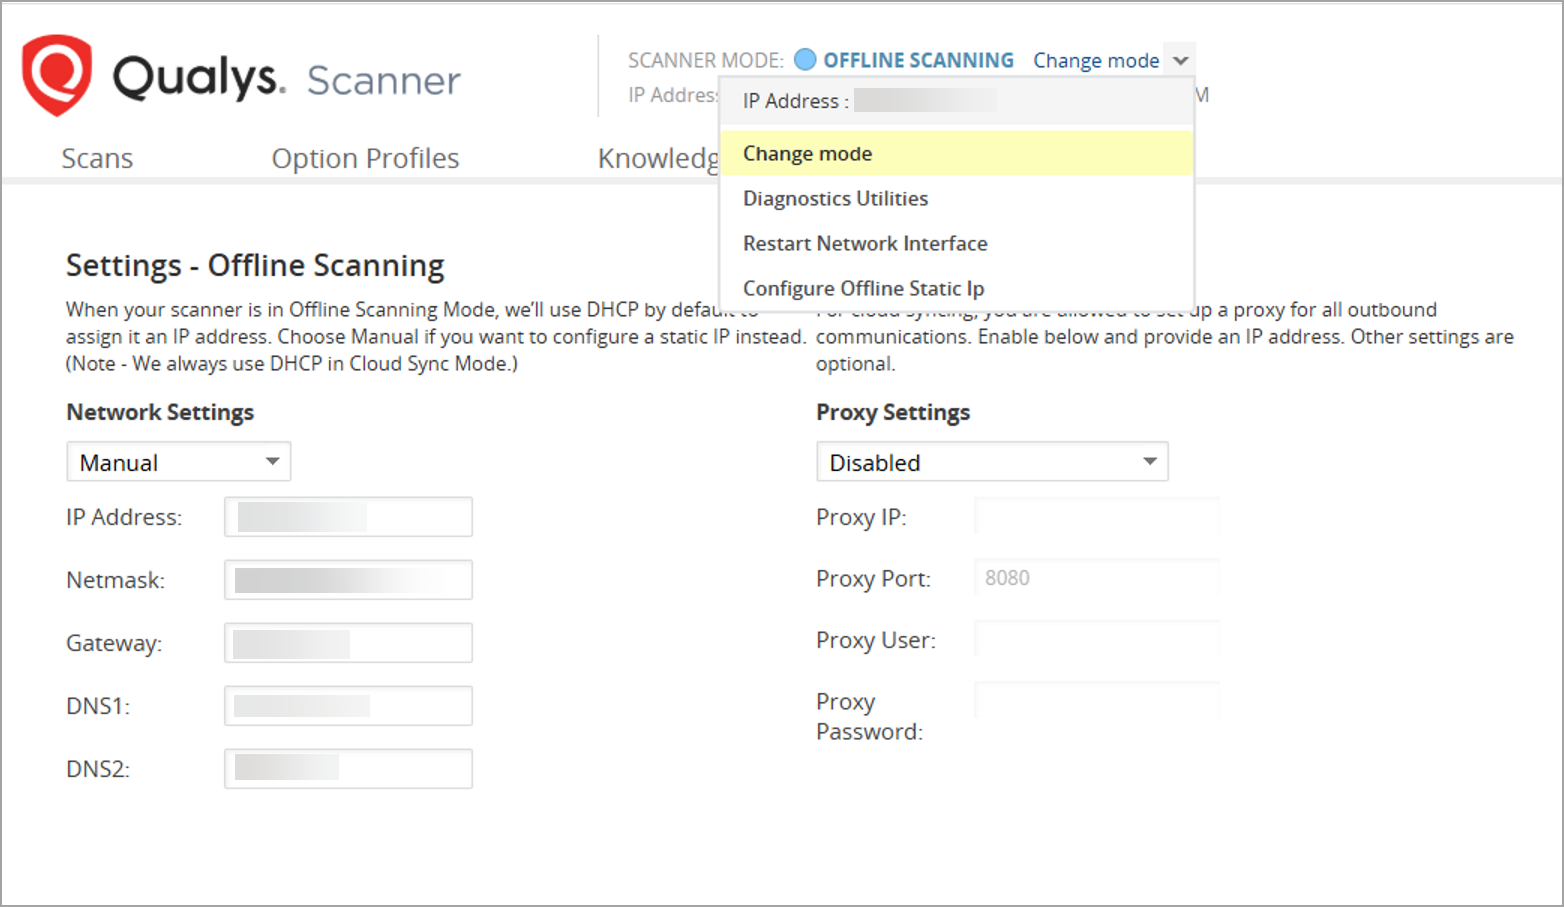Screen dimensions: 1564x907
Task: Expand the Change mode chevron arrow
Action: 1181,60
